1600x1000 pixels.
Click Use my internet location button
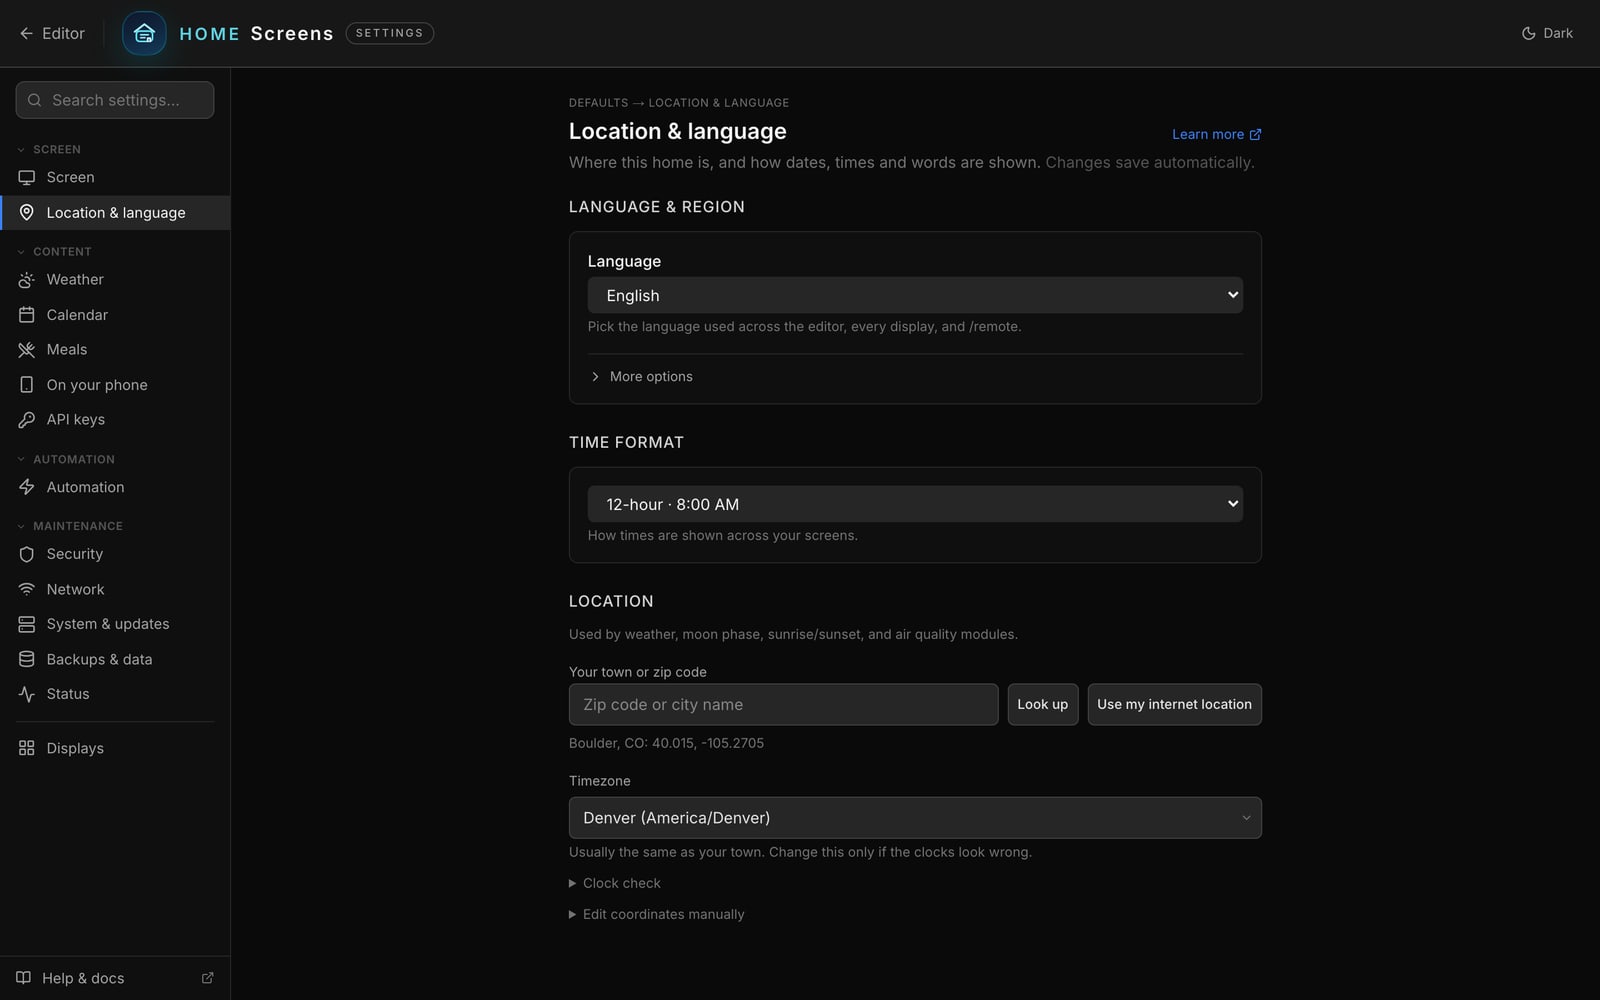point(1174,704)
